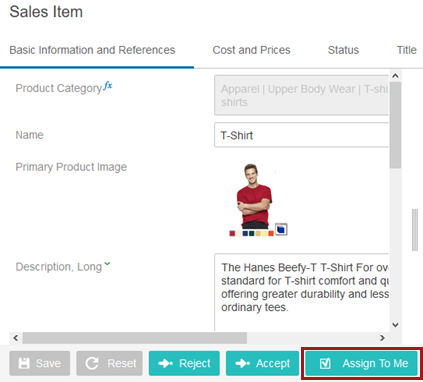Image resolution: width=423 pixels, height=382 pixels.
Task: Expand the green chevron beside Description, Long
Action: (x=107, y=264)
